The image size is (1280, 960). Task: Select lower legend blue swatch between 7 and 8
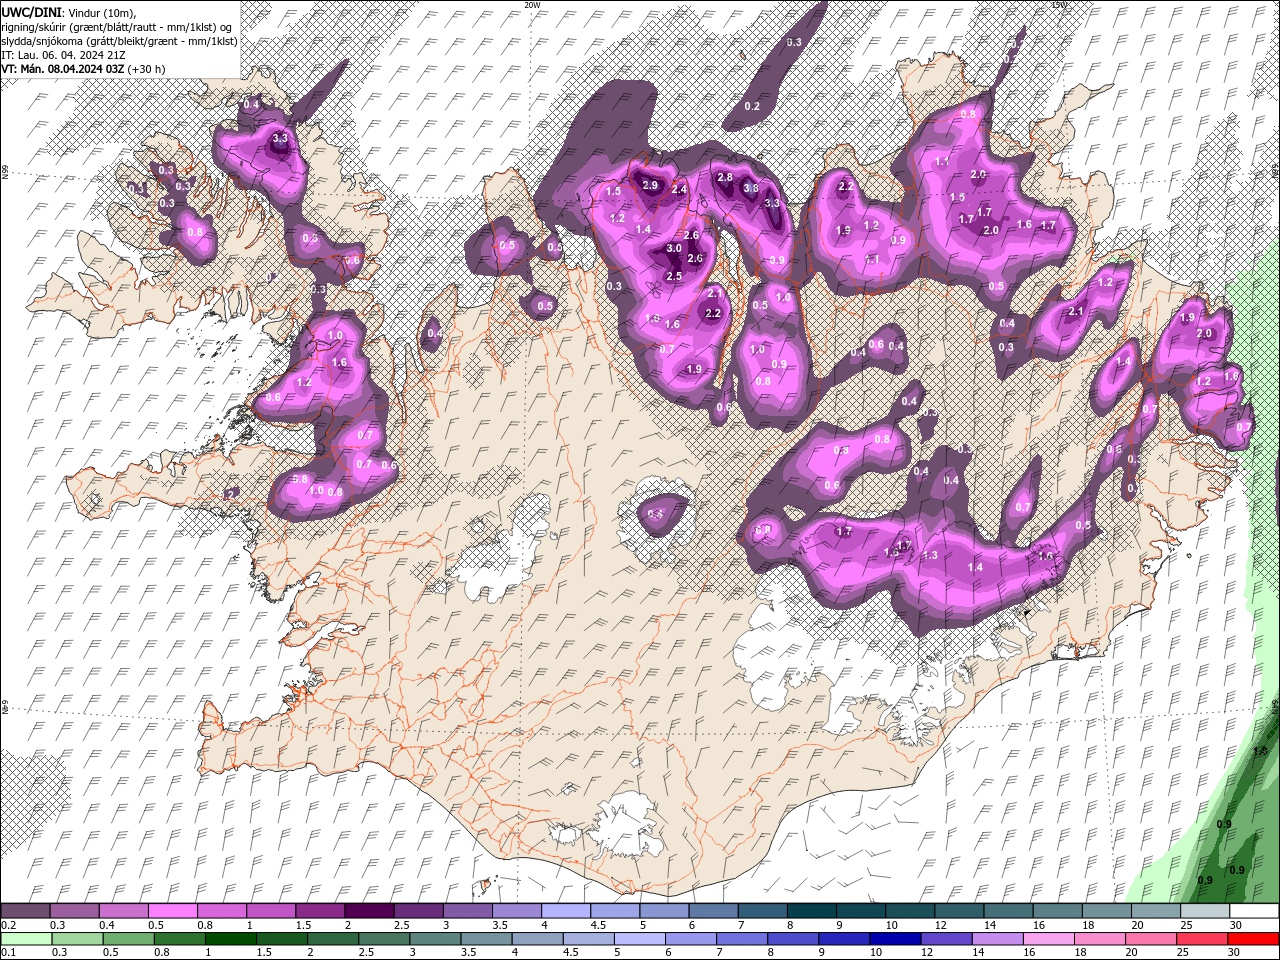[741, 939]
